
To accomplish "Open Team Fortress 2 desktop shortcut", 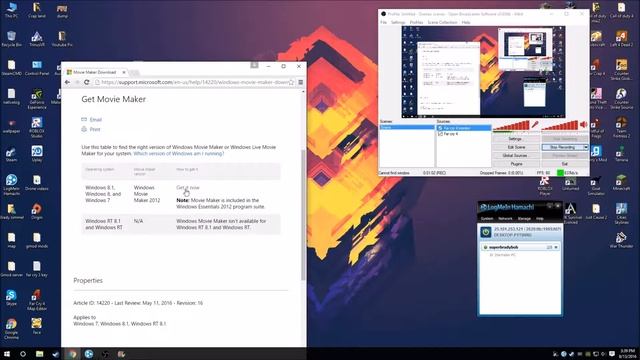I will tap(621, 127).
